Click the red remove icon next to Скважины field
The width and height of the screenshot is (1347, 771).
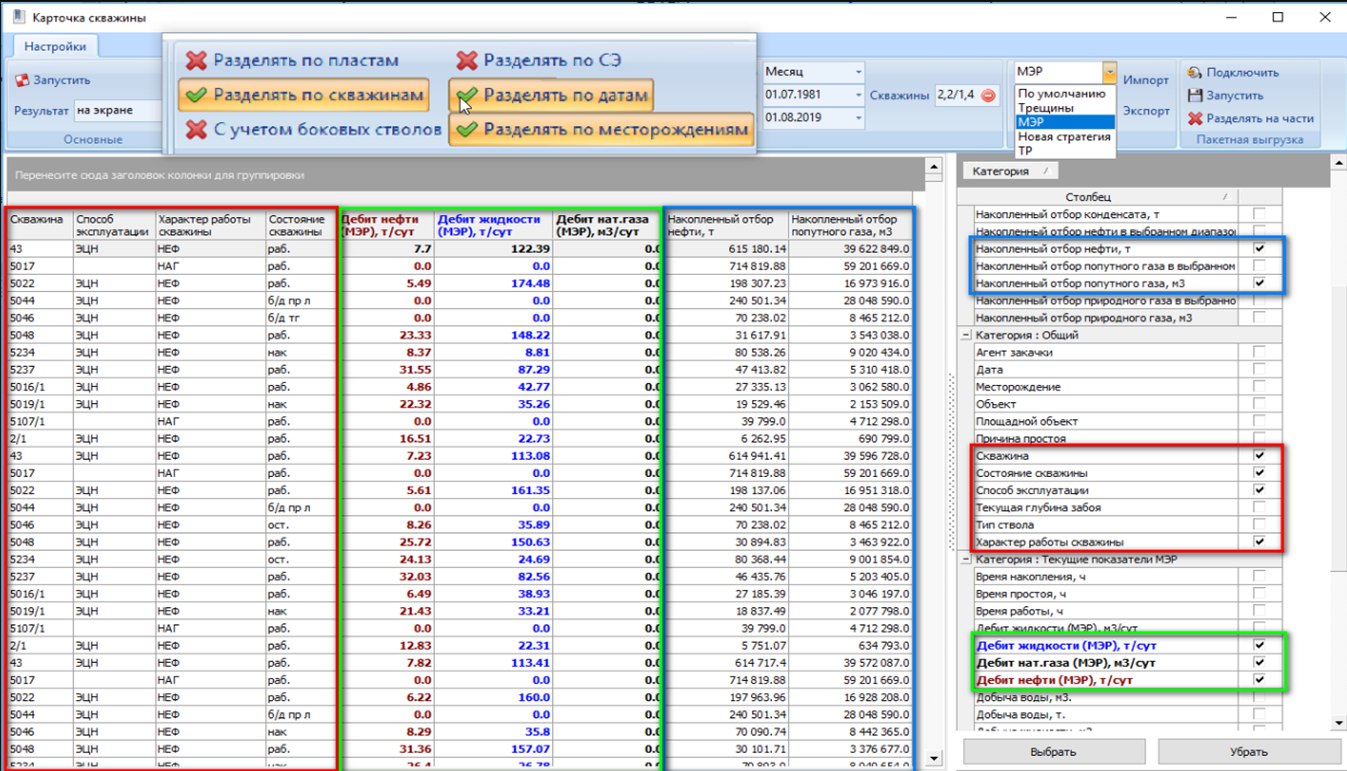[988, 95]
